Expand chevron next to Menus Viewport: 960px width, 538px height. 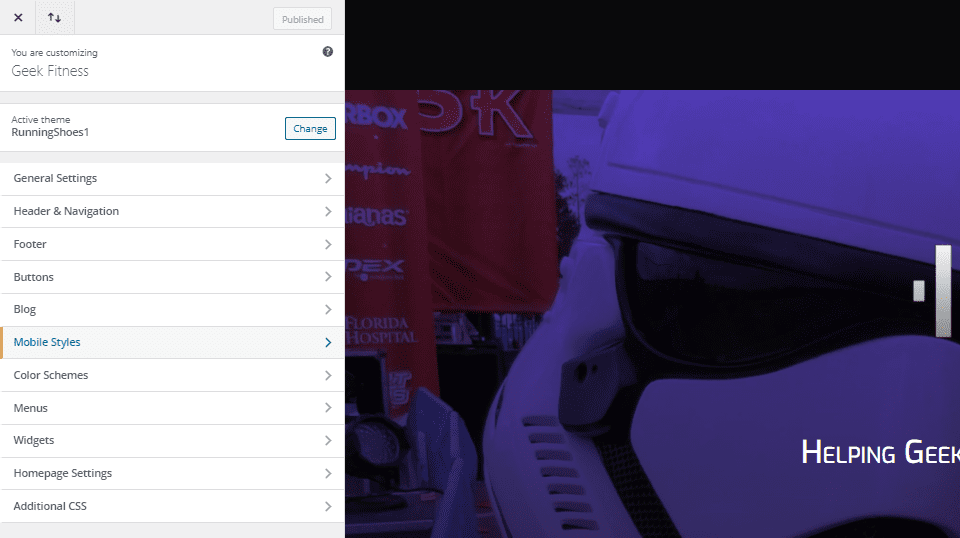click(328, 408)
